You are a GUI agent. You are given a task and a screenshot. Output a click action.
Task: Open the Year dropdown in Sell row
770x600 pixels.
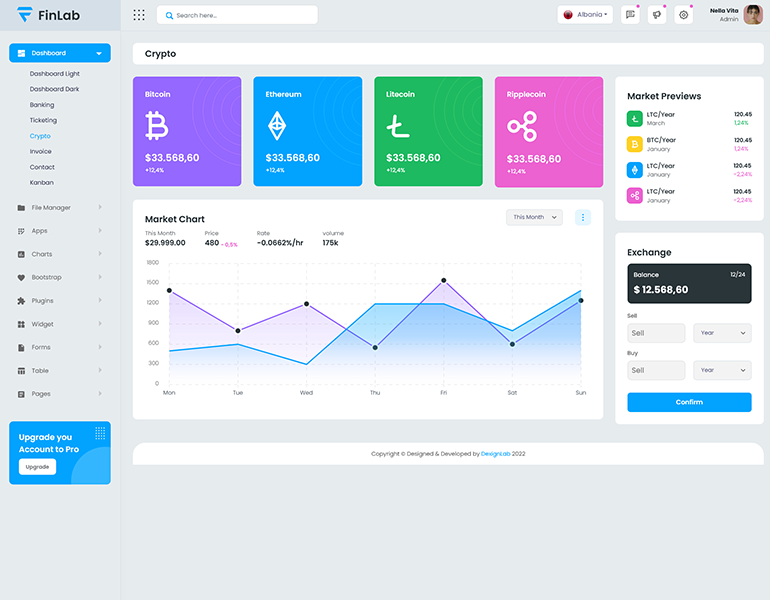[x=722, y=333]
